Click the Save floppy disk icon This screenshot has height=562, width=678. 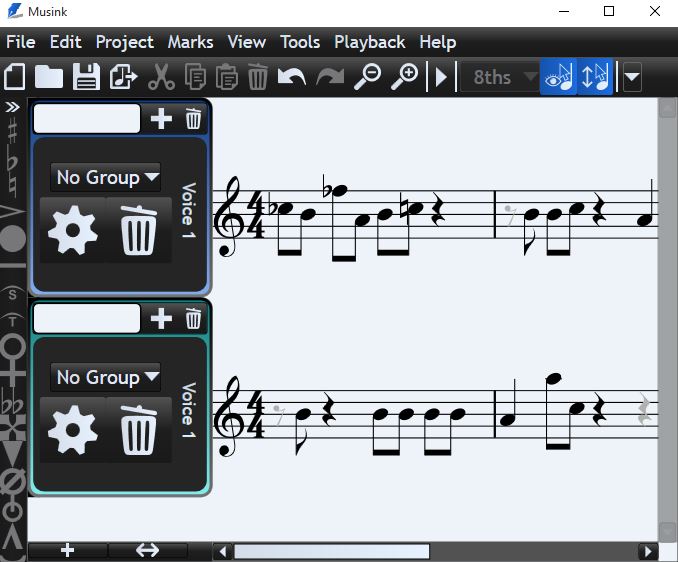87,77
